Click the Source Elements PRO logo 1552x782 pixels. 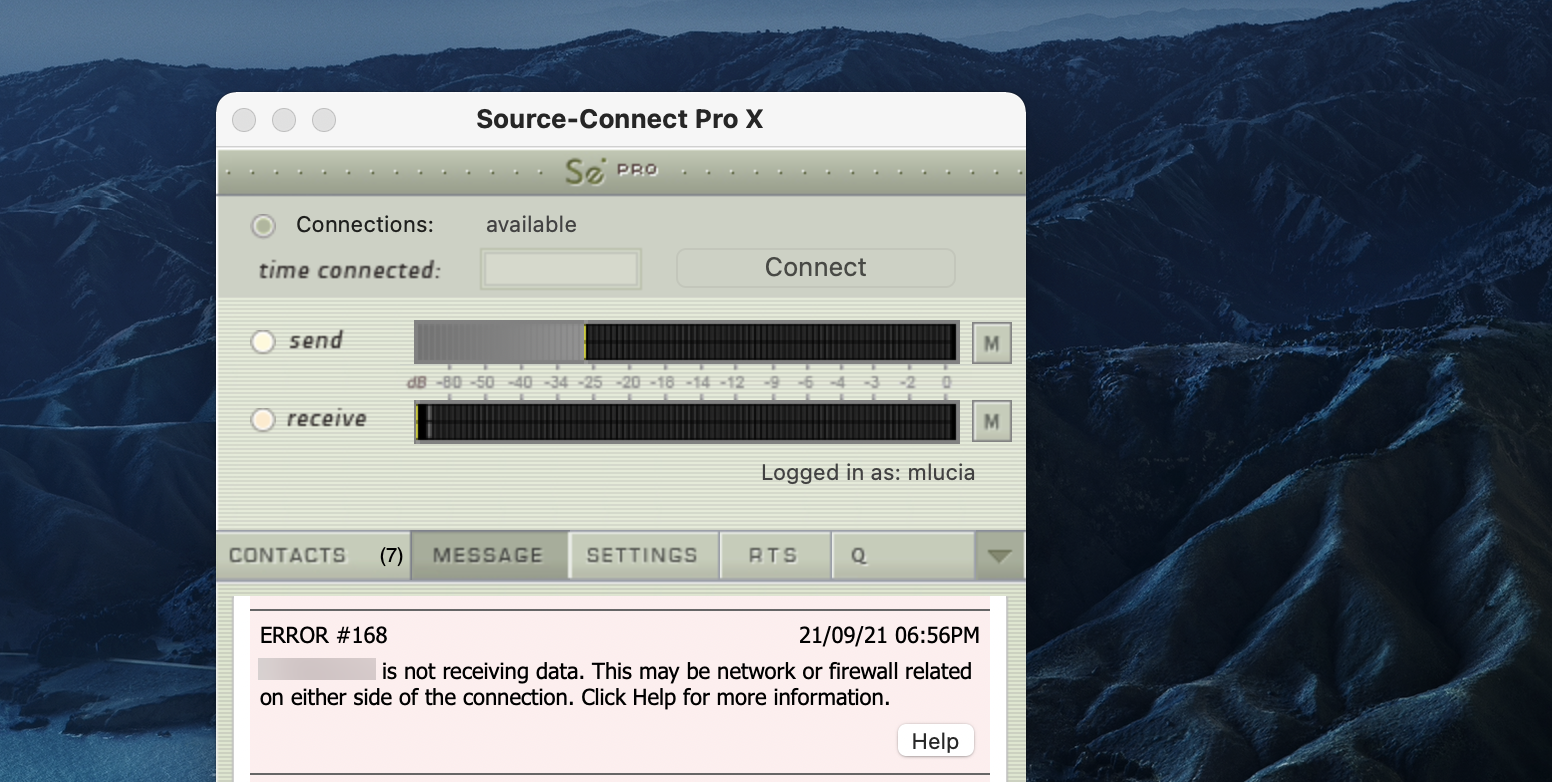(x=610, y=171)
